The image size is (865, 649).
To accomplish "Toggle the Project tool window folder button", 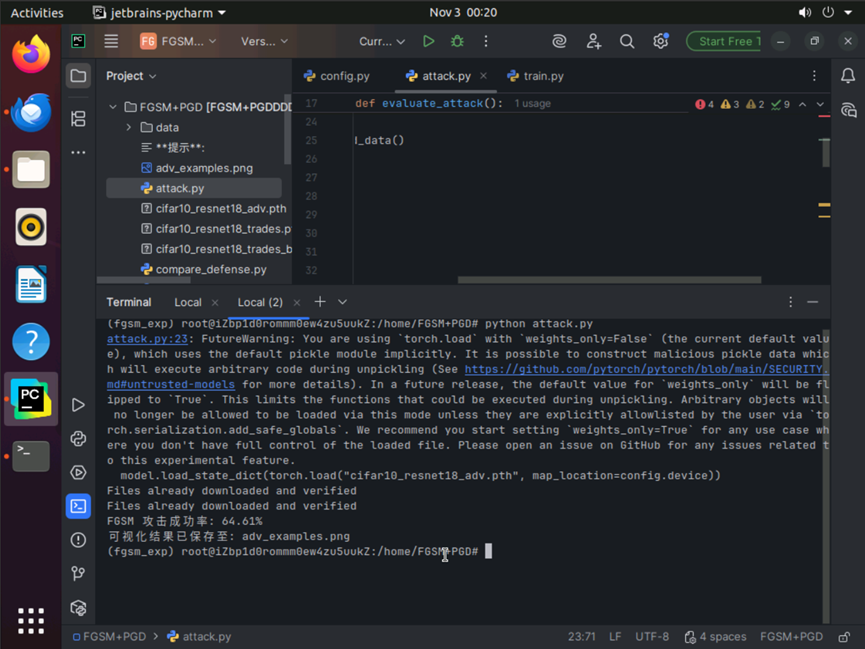I will pos(78,76).
